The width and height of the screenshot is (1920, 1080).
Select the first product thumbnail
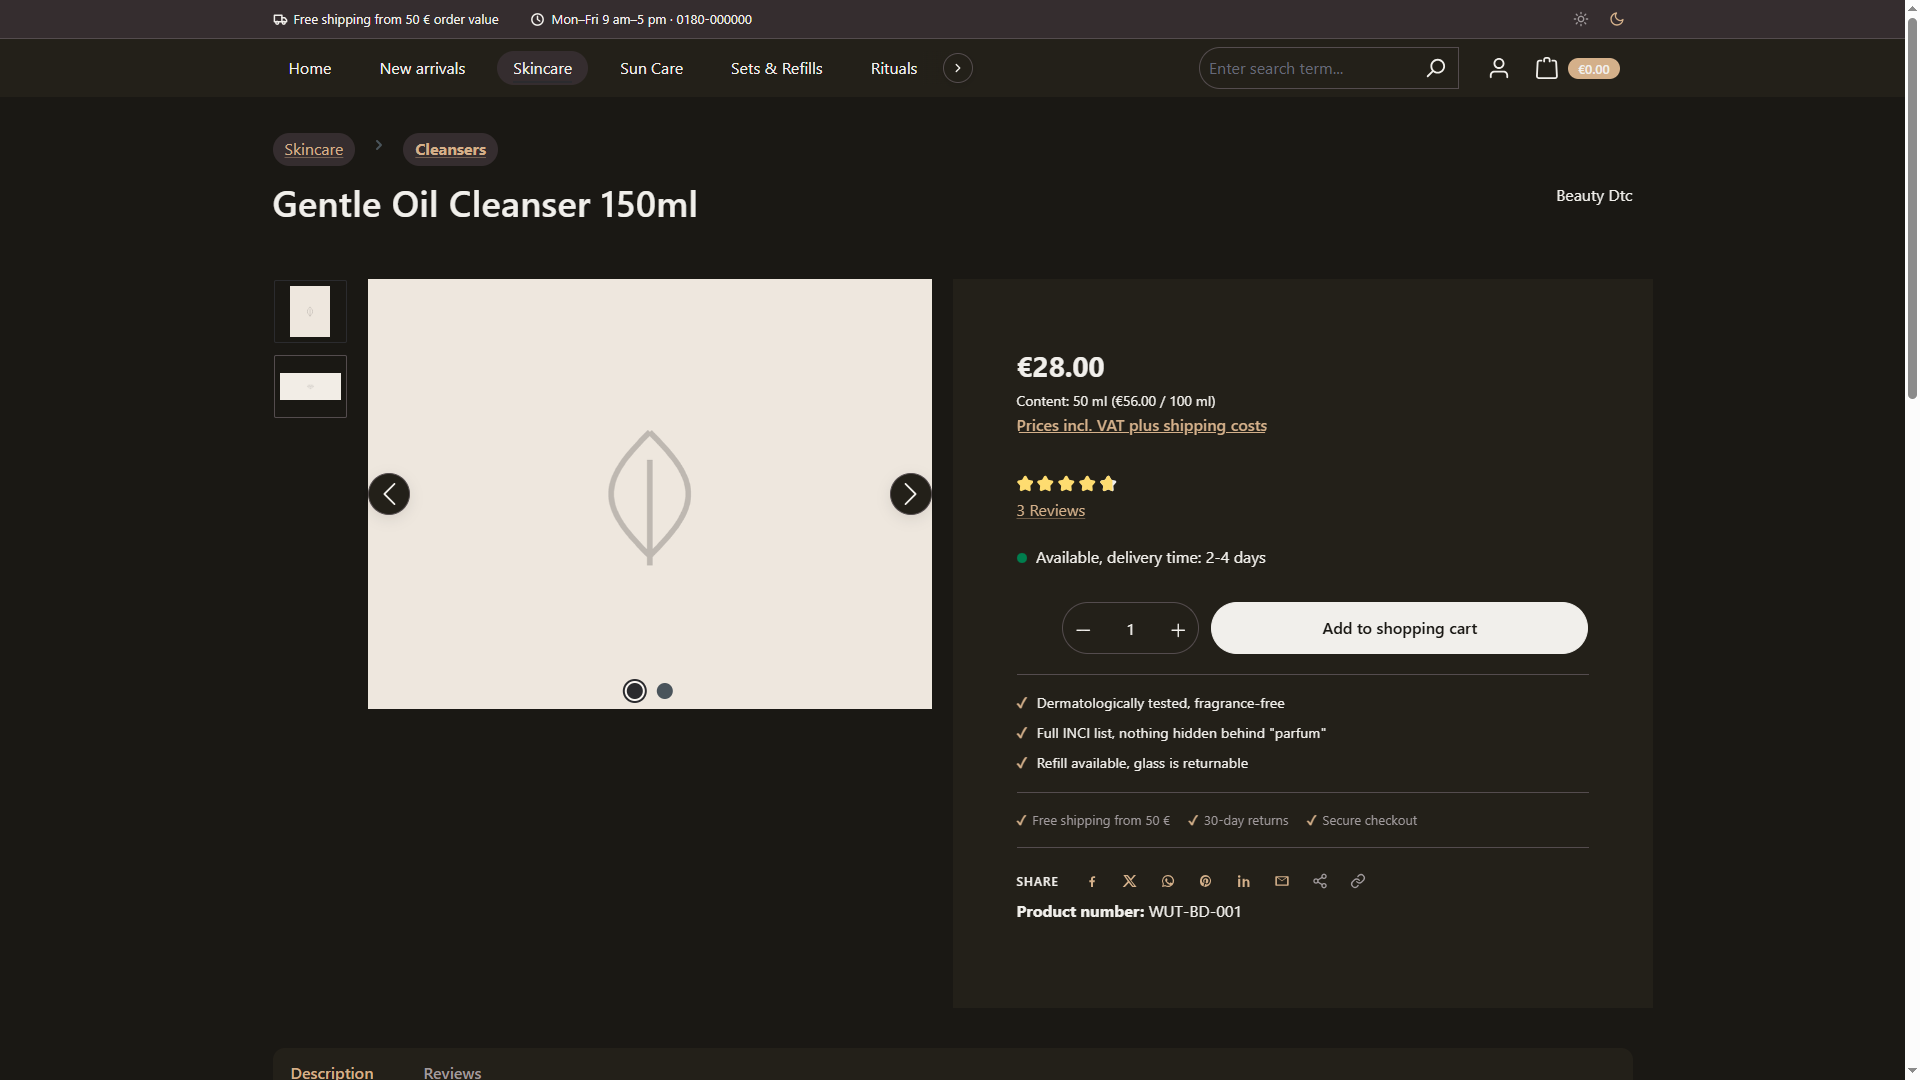(x=310, y=311)
